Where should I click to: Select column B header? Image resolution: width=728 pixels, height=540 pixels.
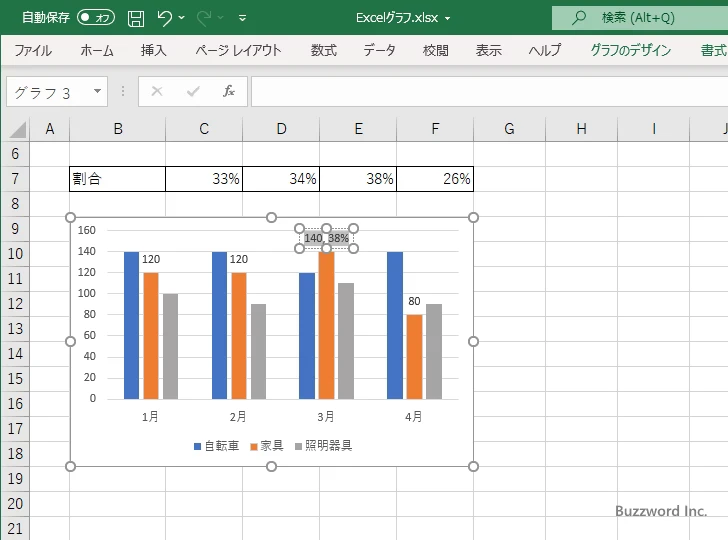click(117, 129)
